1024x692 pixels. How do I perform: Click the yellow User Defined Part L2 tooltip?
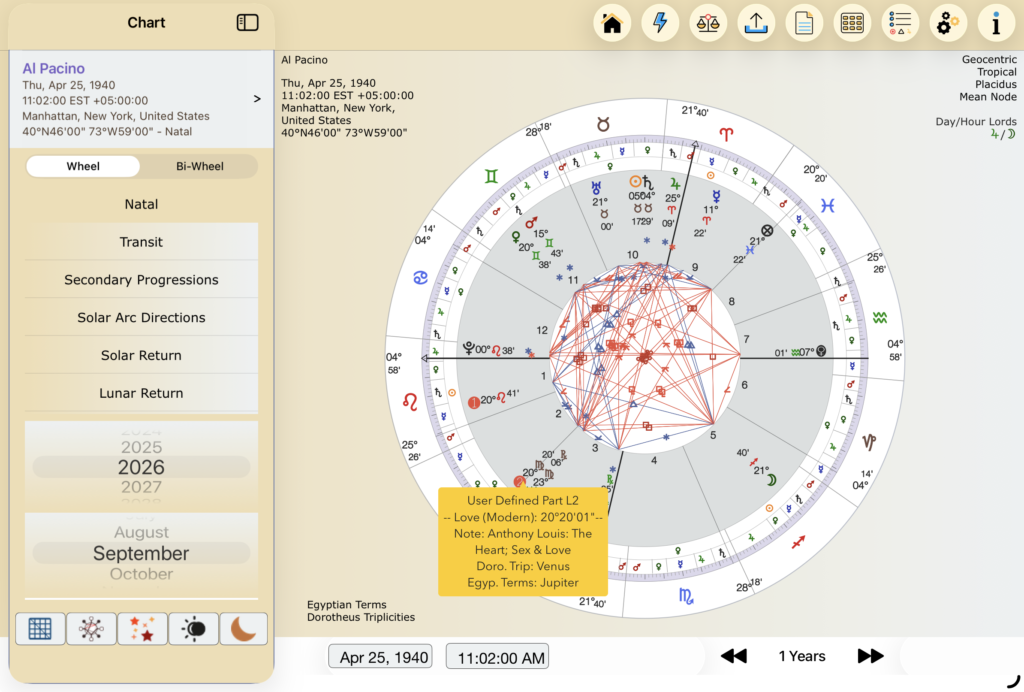(x=522, y=541)
